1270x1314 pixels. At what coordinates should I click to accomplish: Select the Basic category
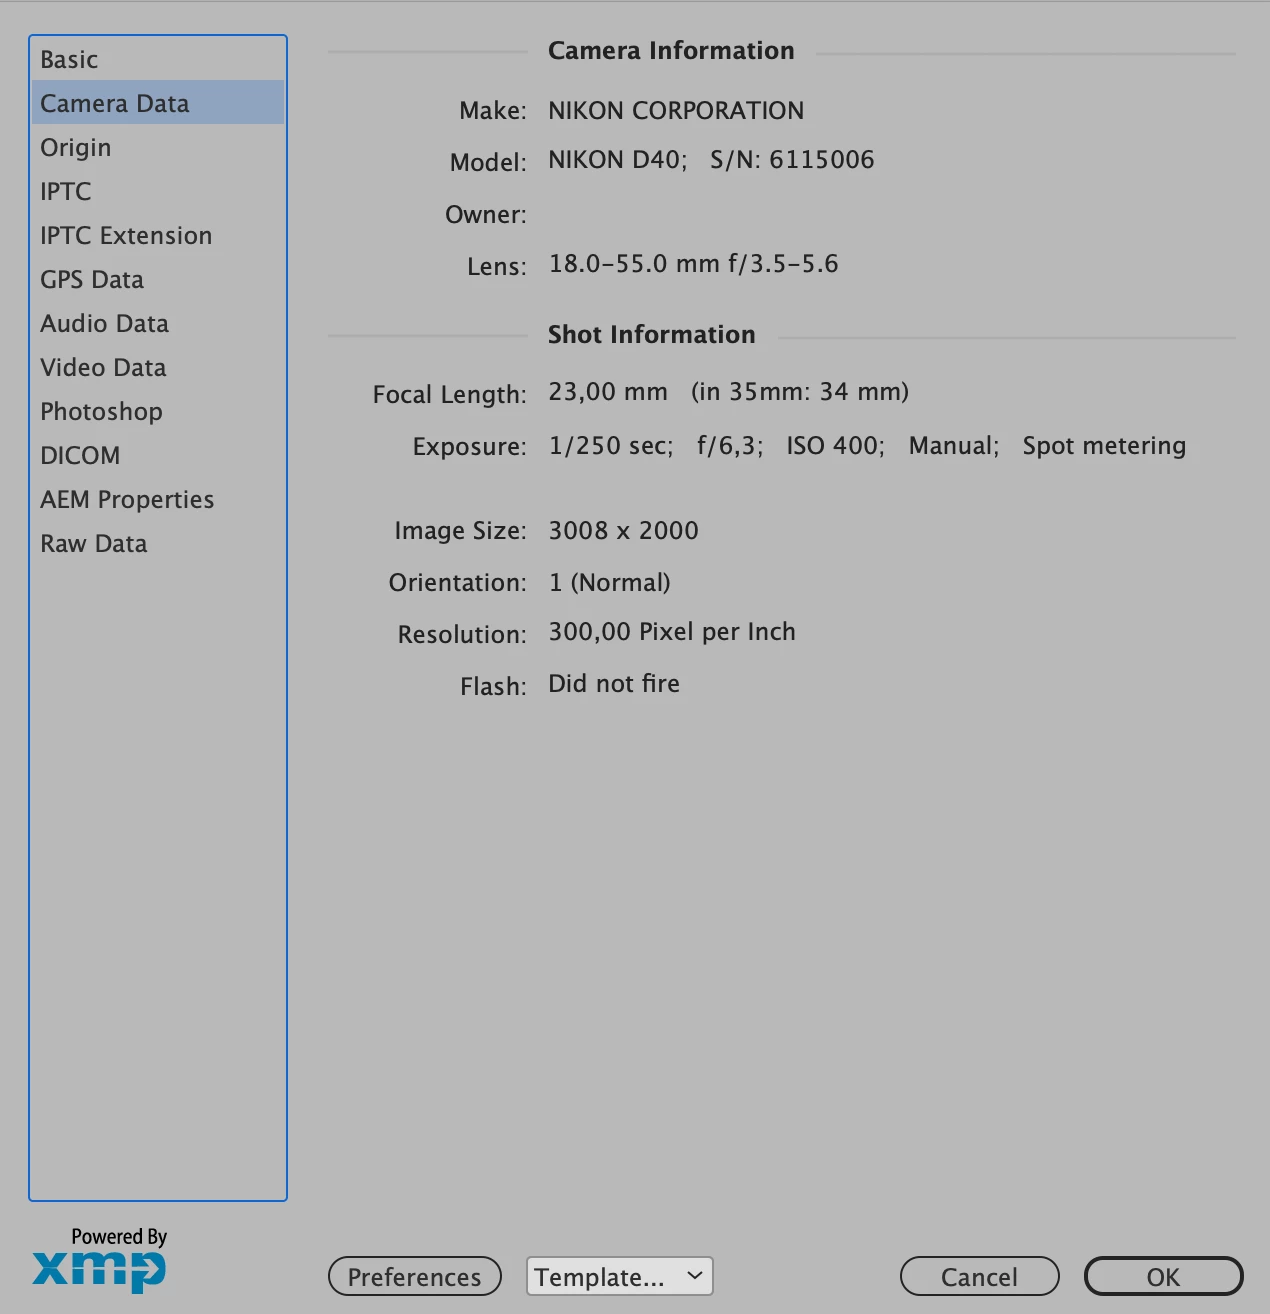(158, 59)
